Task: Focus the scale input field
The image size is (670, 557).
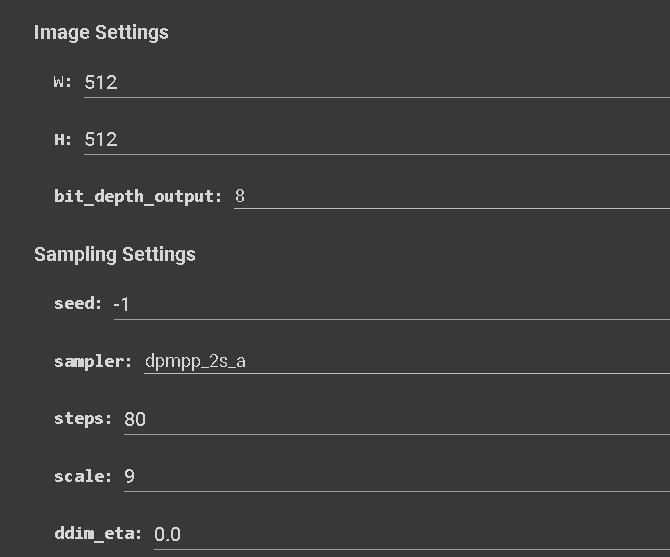Action: pos(397,476)
